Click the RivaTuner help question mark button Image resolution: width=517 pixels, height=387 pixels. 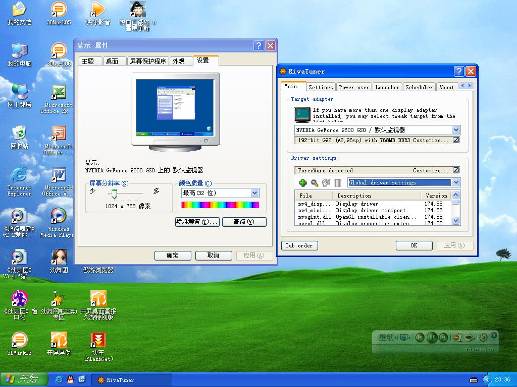pyautogui.click(x=459, y=71)
